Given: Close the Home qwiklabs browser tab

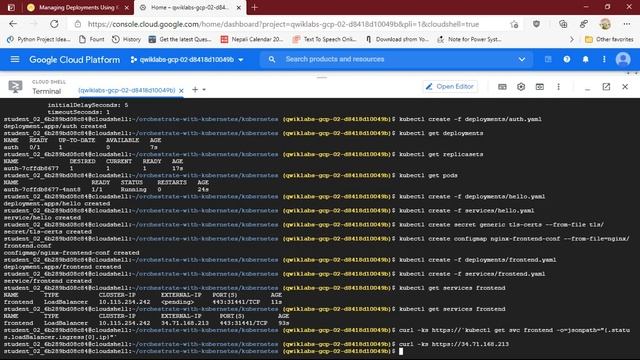Looking at the screenshot, I should [239, 7].
